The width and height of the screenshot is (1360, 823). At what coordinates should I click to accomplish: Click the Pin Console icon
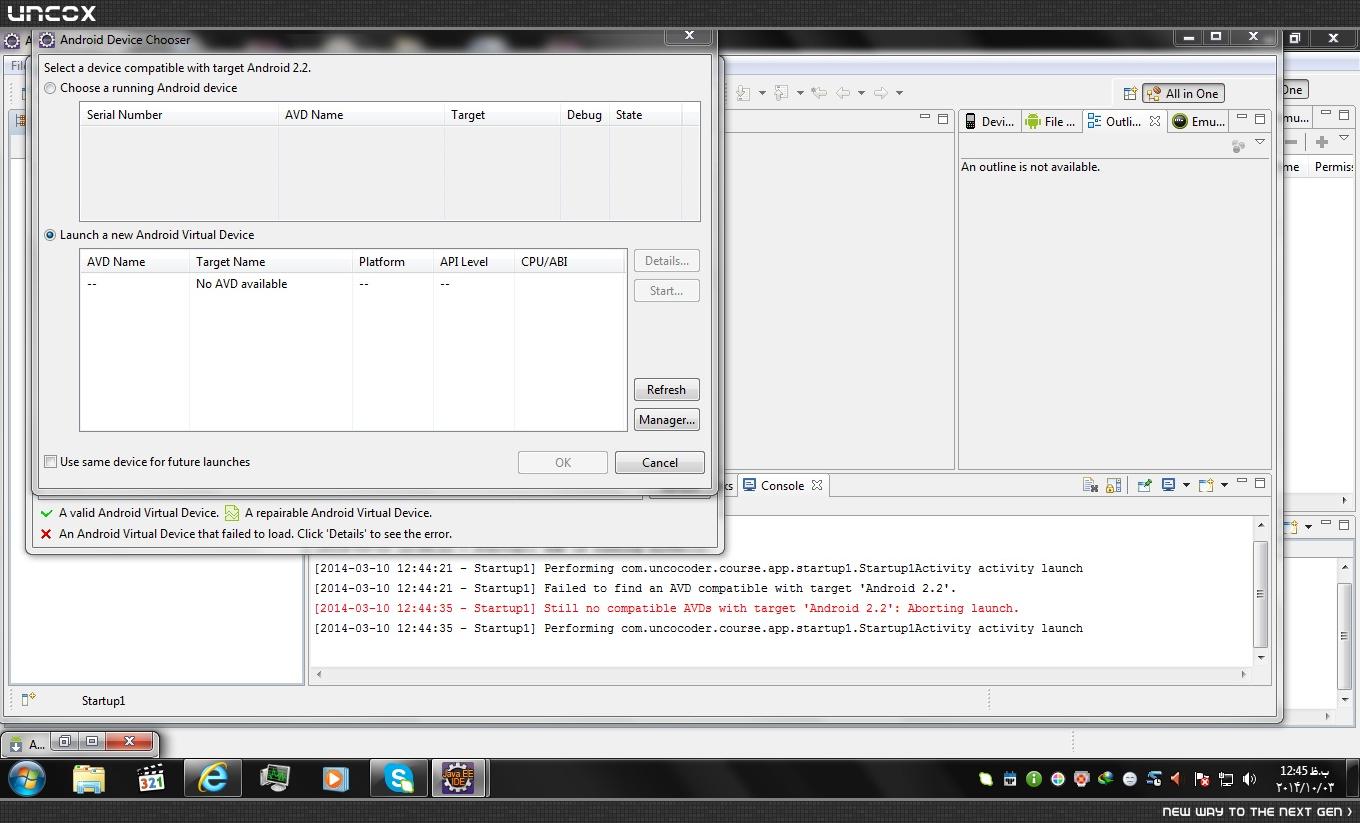pyautogui.click(x=1144, y=485)
